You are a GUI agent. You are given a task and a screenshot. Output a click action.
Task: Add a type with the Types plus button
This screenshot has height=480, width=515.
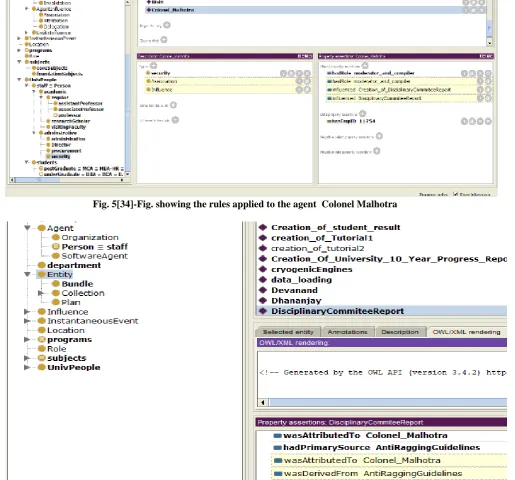point(153,66)
